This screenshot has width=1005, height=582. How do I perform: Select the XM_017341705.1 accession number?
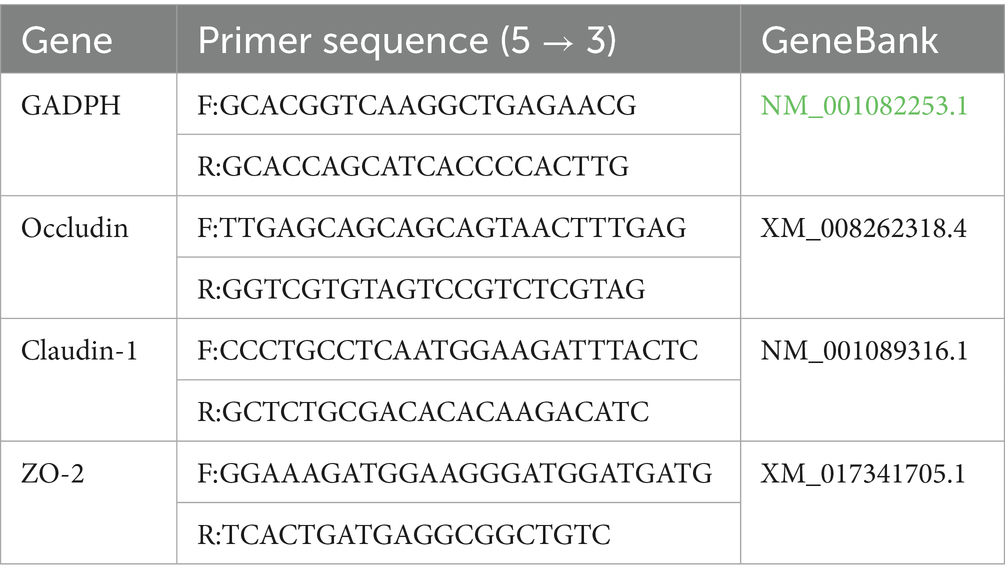(863, 473)
